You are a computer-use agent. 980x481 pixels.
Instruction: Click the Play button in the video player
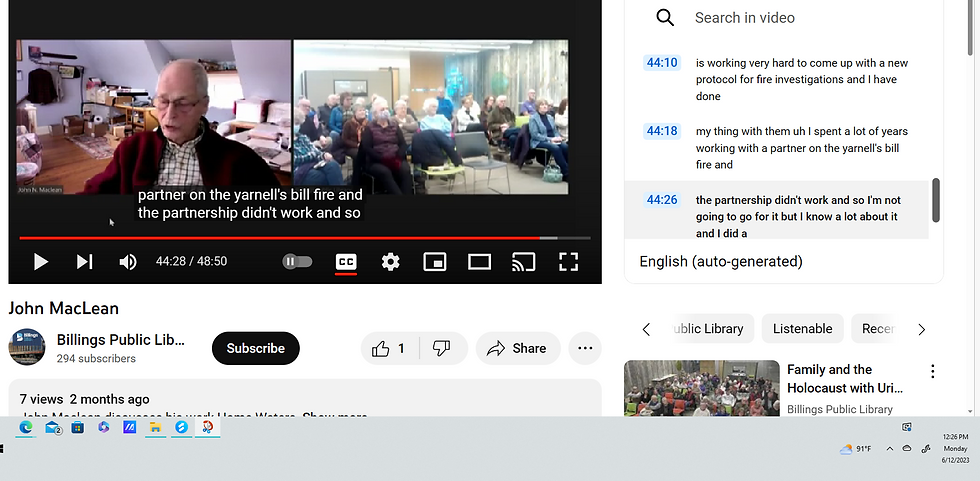(x=41, y=262)
